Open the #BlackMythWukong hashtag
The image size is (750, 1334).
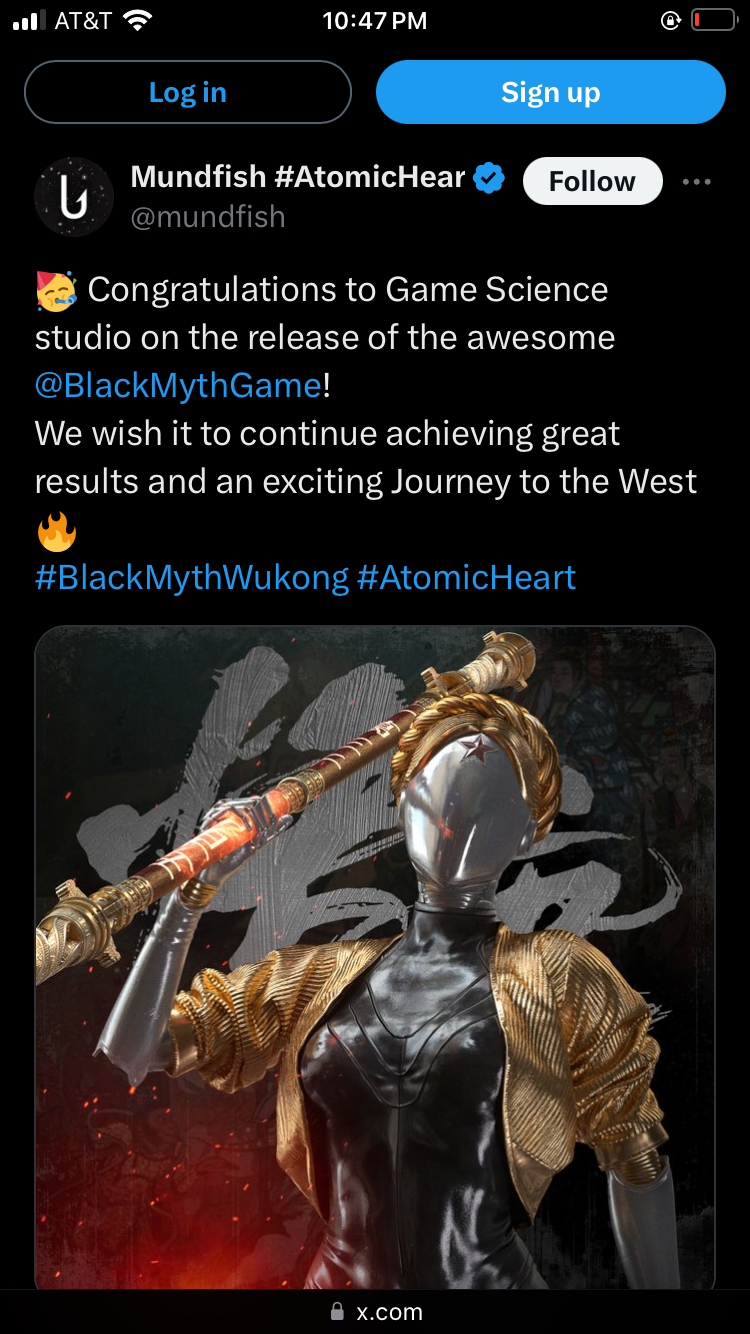pos(192,577)
